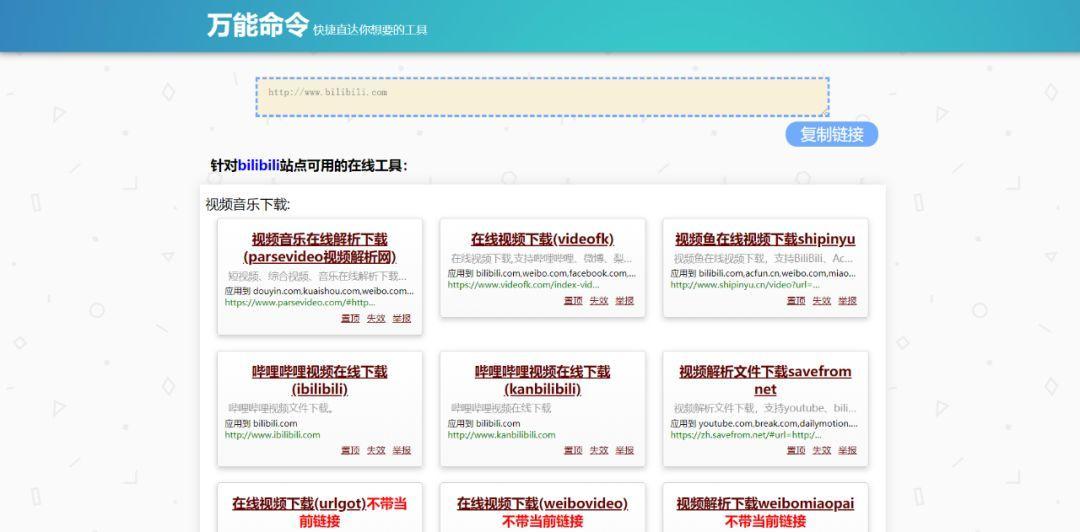Click 应用到 bilibili.com,acfun.cn line
This screenshot has height=532, width=1080.
tap(764, 273)
